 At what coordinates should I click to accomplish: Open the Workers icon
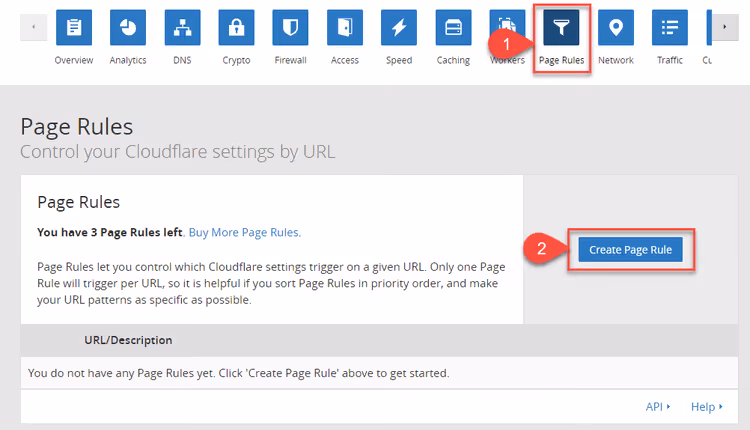pos(507,28)
